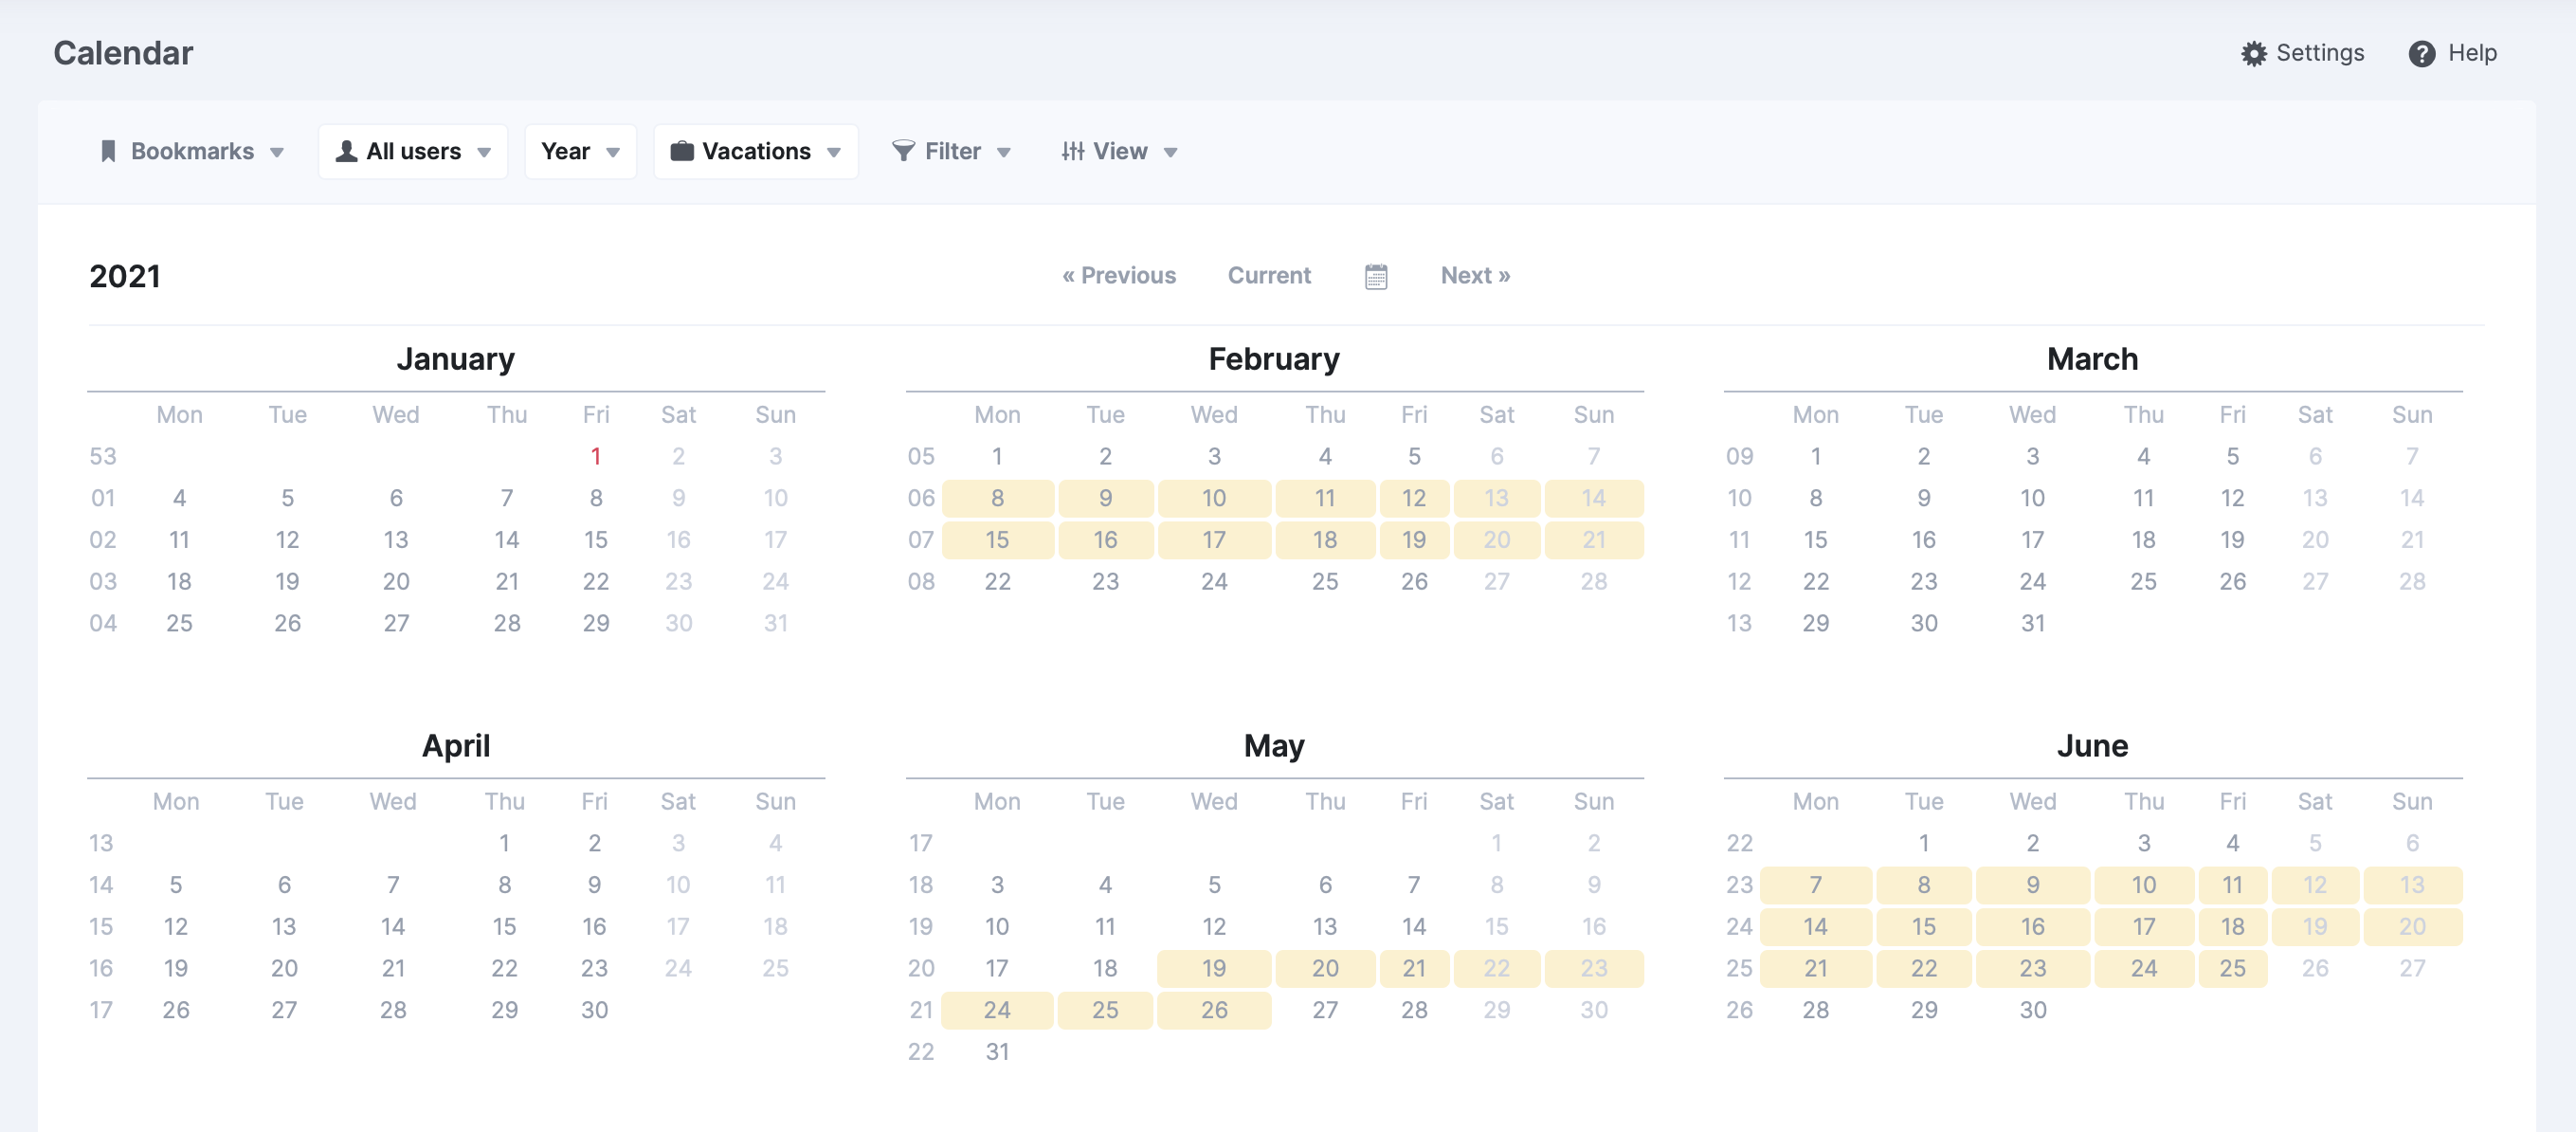
Task: Expand the Vacations dropdown
Action: click(755, 151)
